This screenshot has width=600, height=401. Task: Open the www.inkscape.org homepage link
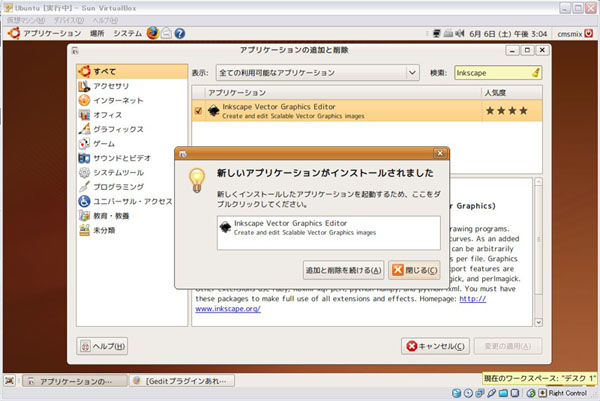[x=228, y=309]
